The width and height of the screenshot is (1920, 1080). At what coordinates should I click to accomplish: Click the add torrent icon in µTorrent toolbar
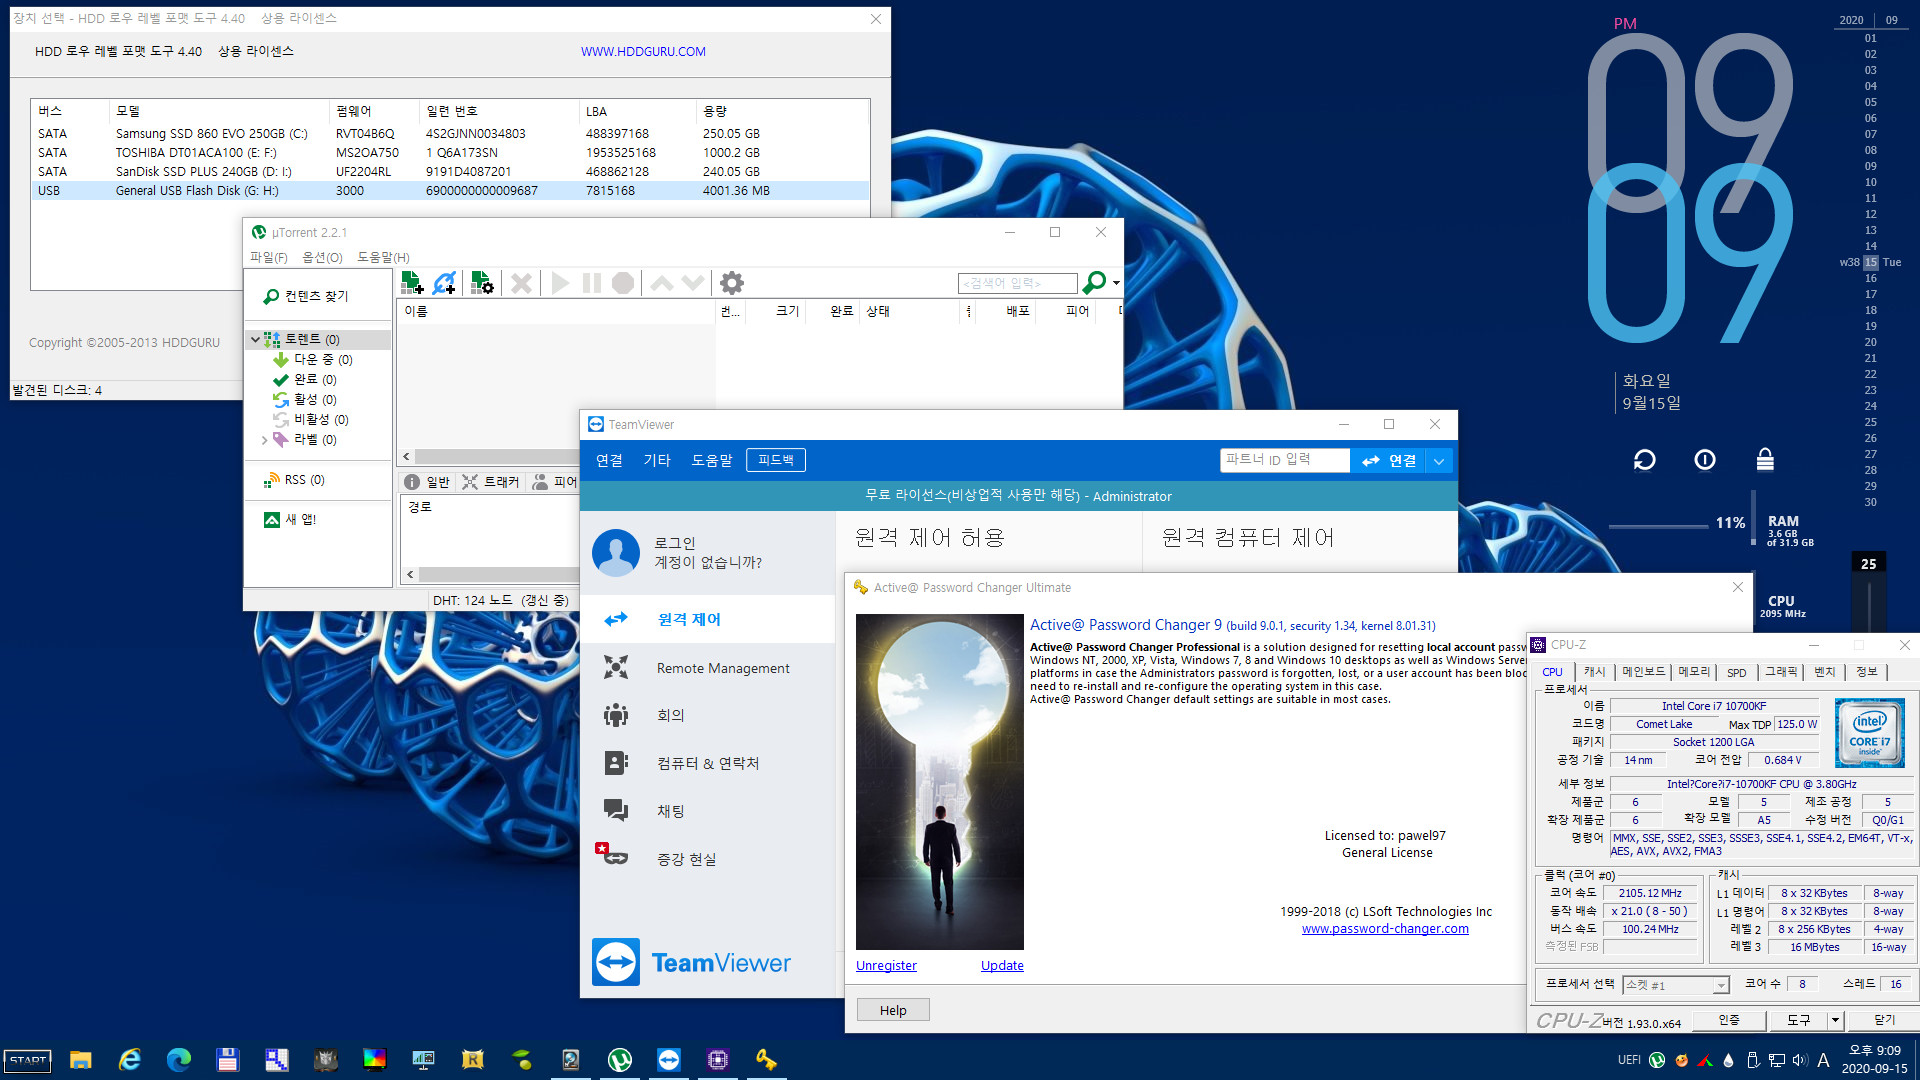(x=412, y=283)
